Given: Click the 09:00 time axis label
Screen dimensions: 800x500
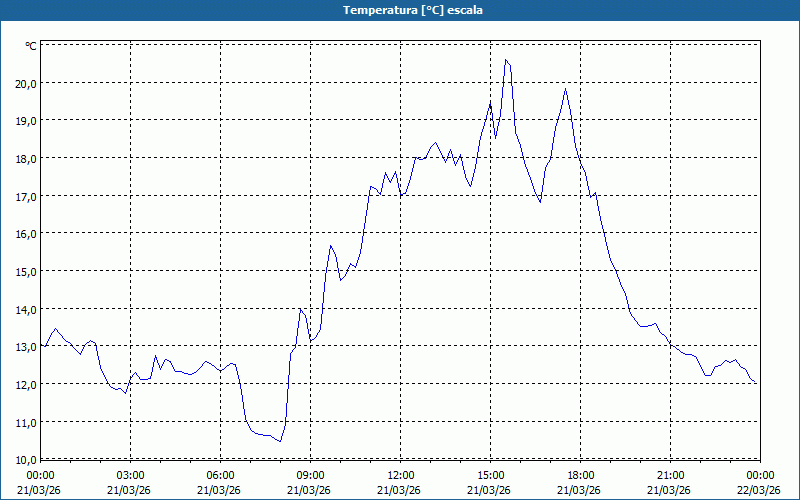Looking at the screenshot, I should [x=310, y=475].
